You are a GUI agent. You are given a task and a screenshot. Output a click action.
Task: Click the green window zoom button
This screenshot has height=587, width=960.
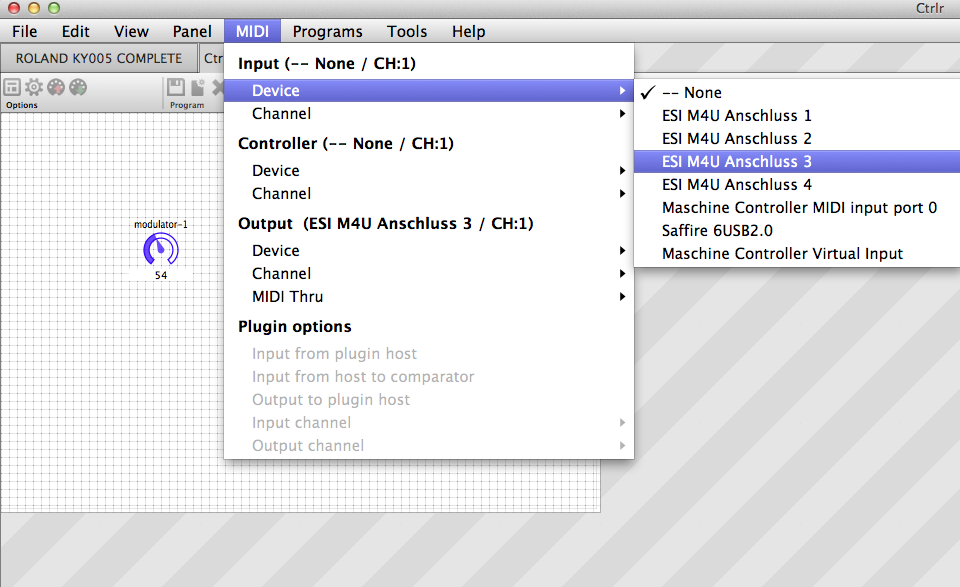click(53, 8)
